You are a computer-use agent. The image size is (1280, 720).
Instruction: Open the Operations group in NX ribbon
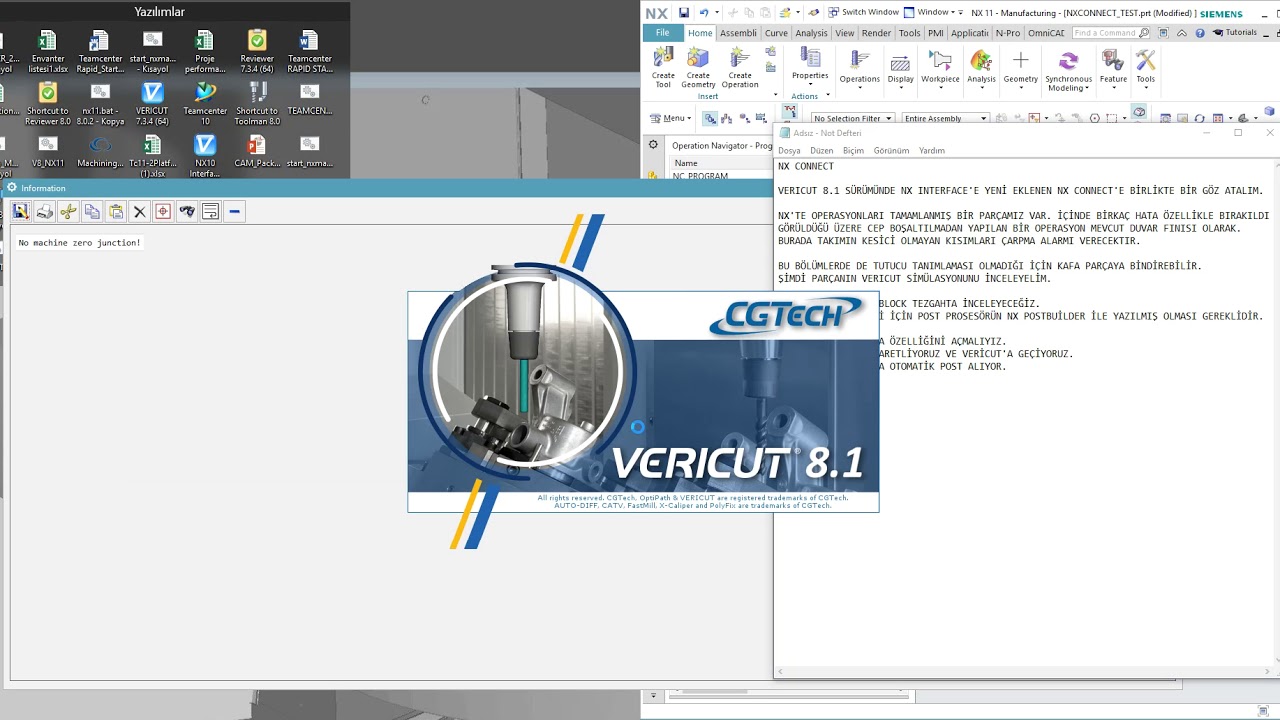coord(860,69)
